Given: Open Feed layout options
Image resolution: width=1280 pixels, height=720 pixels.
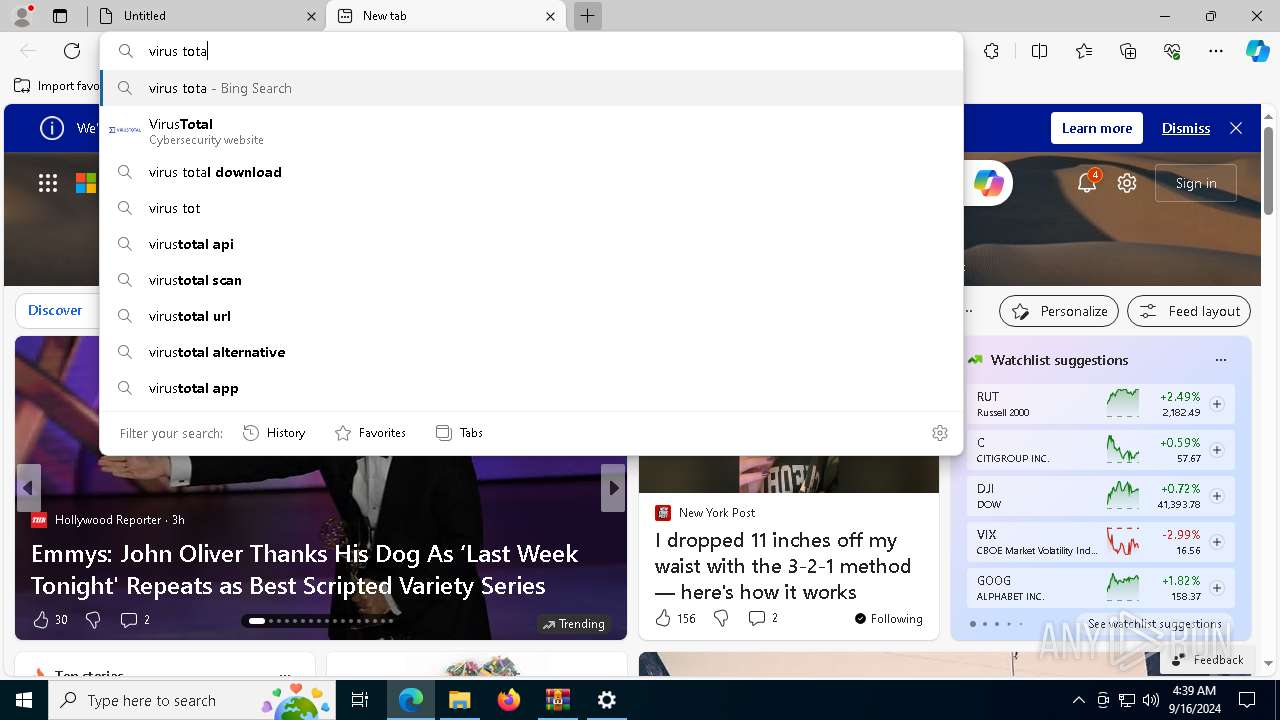Looking at the screenshot, I should [x=1189, y=311].
